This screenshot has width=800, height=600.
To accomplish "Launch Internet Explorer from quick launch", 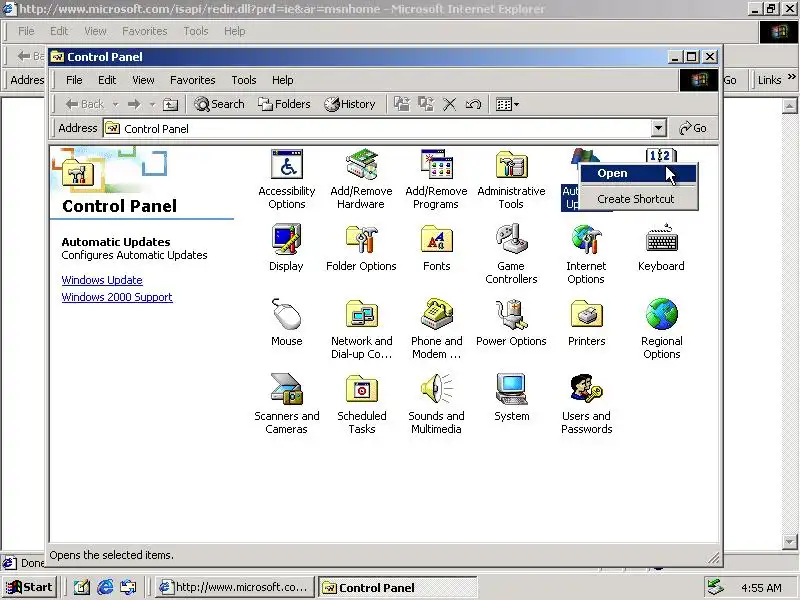I will (105, 587).
